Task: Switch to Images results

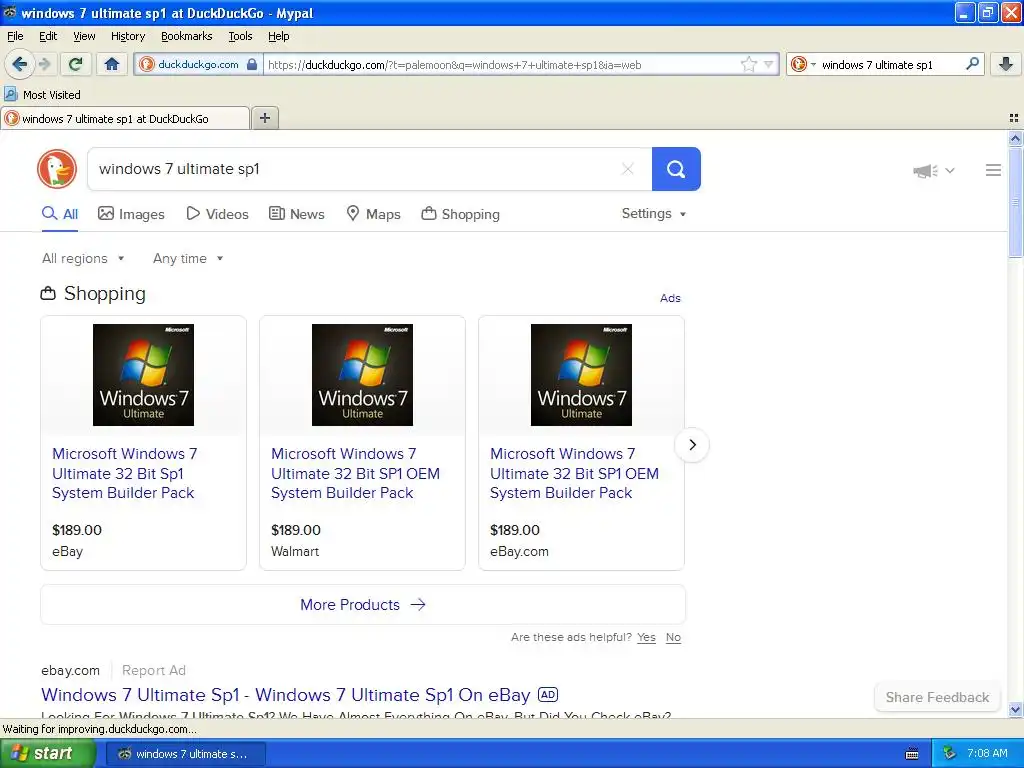Action: coord(131,214)
